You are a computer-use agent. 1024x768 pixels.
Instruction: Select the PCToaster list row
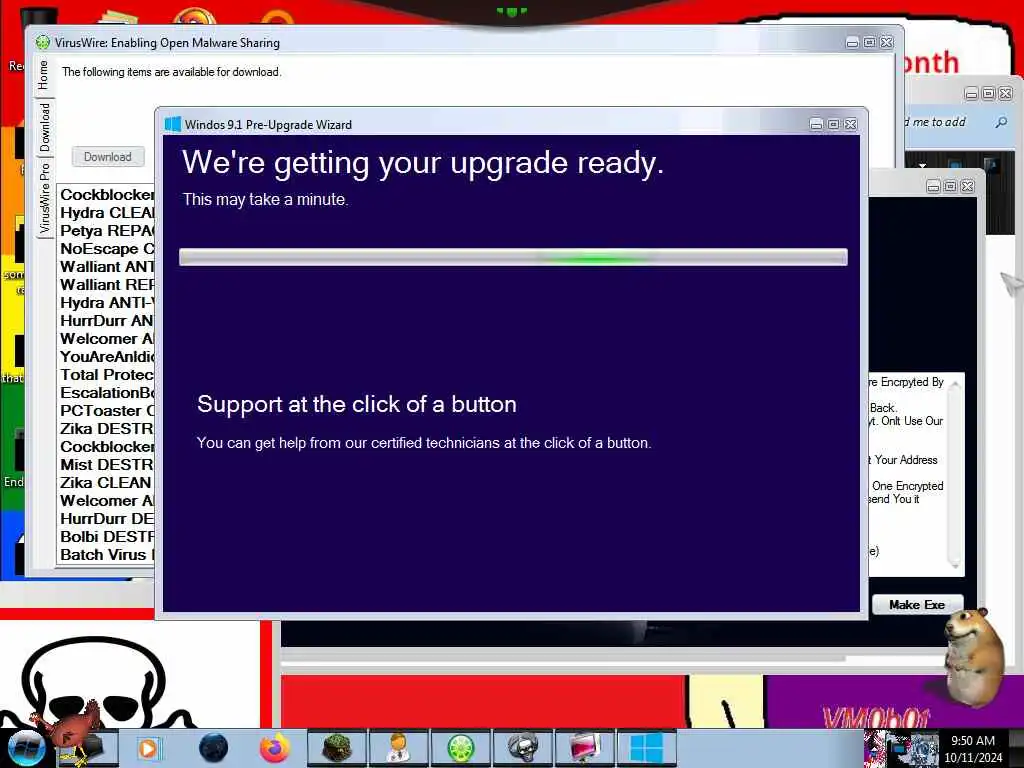pos(107,410)
